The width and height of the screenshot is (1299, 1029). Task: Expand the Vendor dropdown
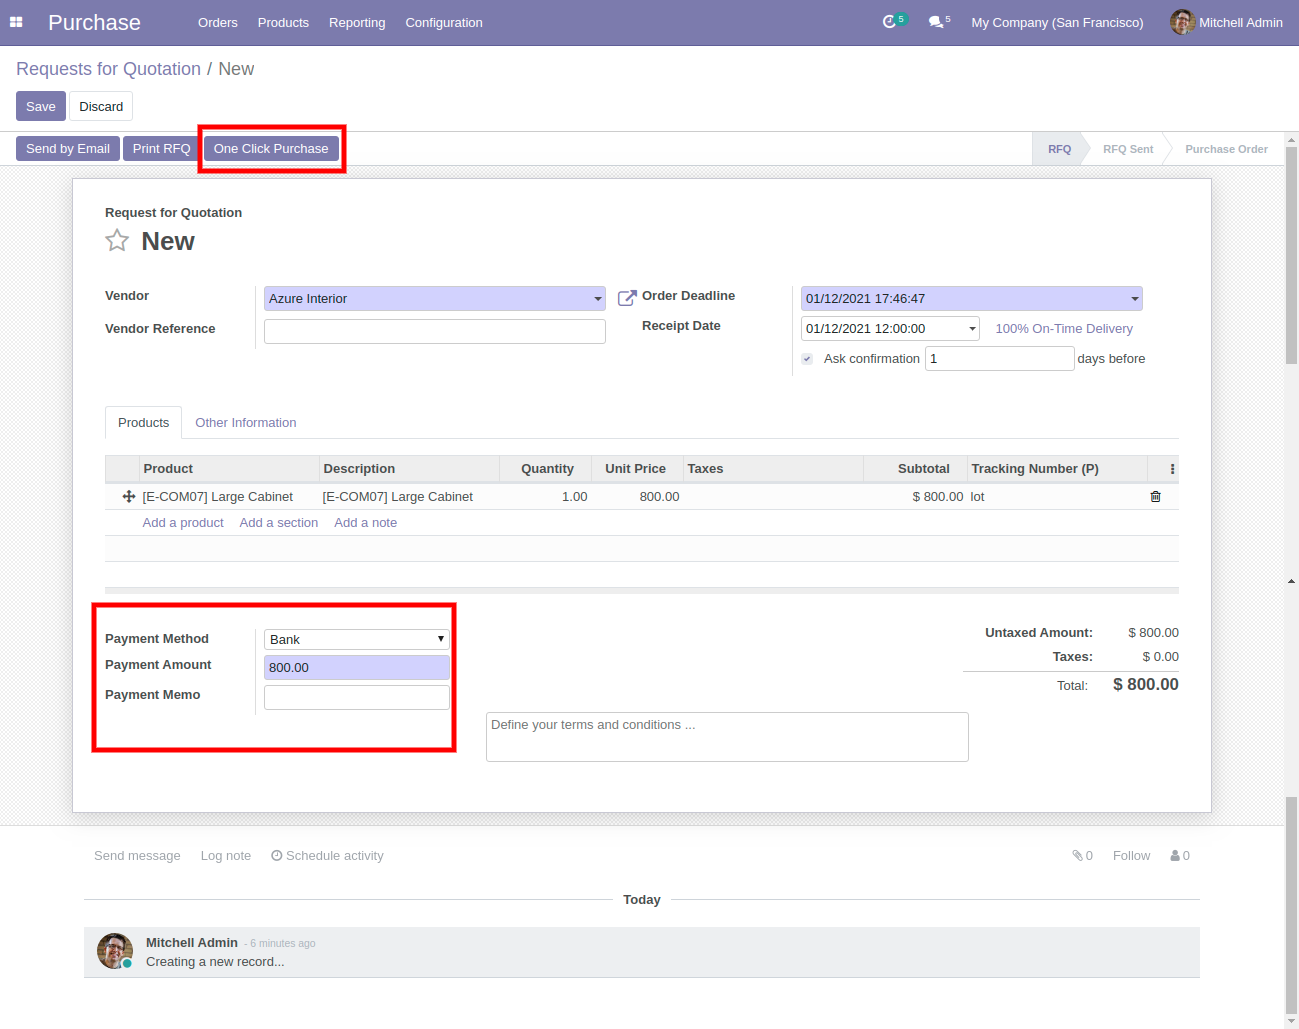598,299
